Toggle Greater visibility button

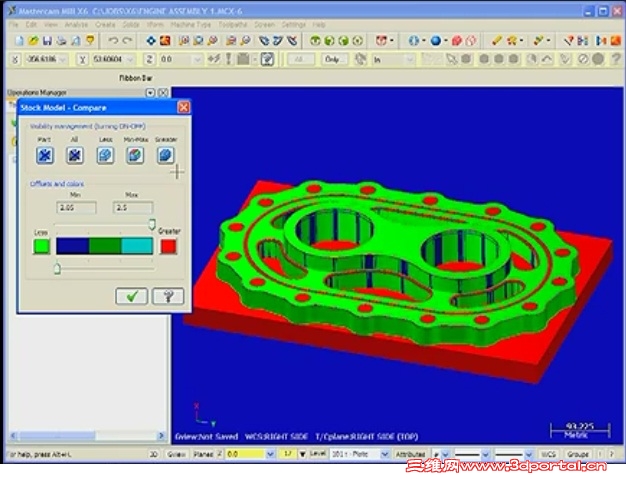pos(165,155)
